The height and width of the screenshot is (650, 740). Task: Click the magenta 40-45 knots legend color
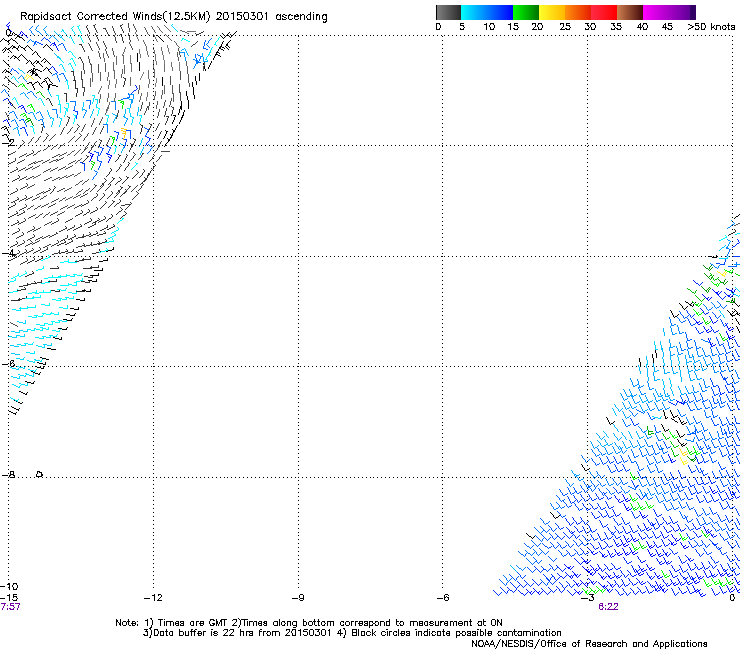point(656,12)
